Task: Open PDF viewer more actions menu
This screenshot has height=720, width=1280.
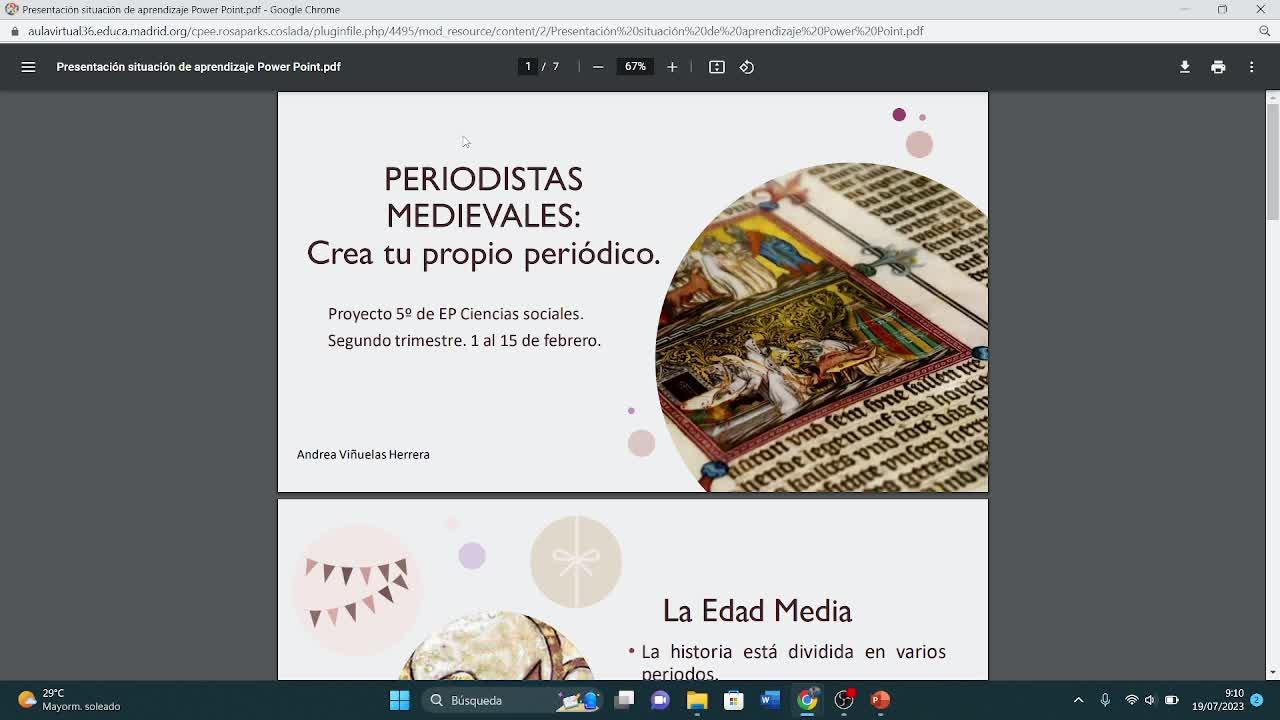Action: click(1251, 67)
